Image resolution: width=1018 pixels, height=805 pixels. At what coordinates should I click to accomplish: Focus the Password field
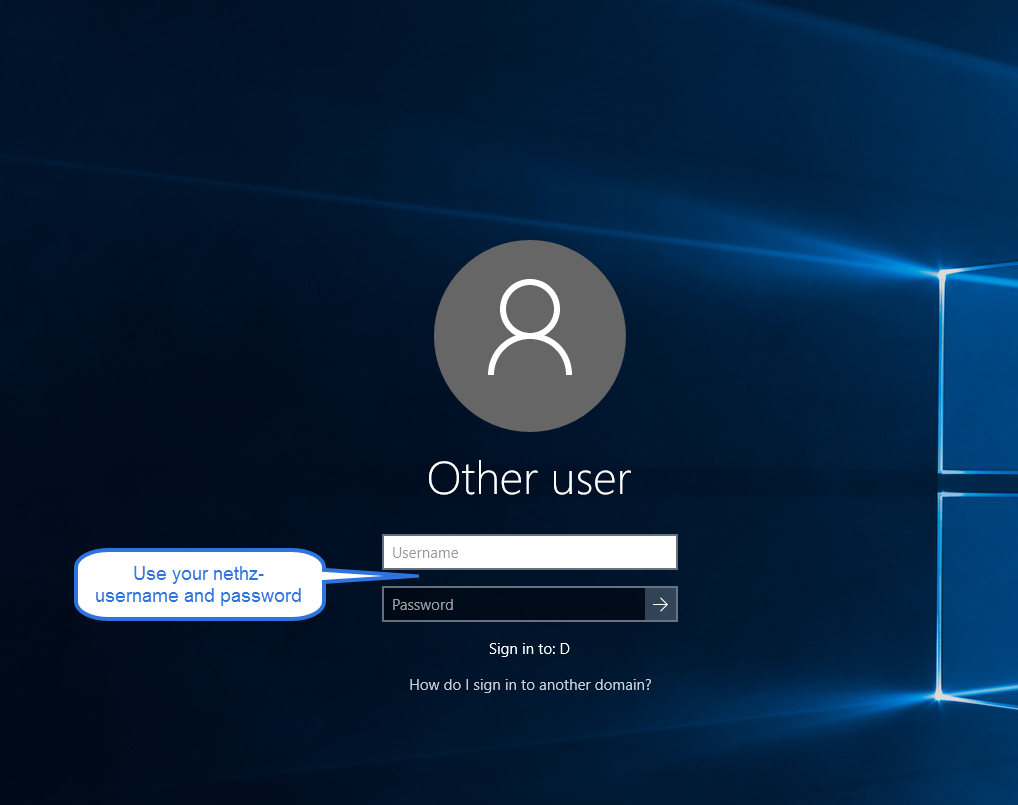pos(514,604)
